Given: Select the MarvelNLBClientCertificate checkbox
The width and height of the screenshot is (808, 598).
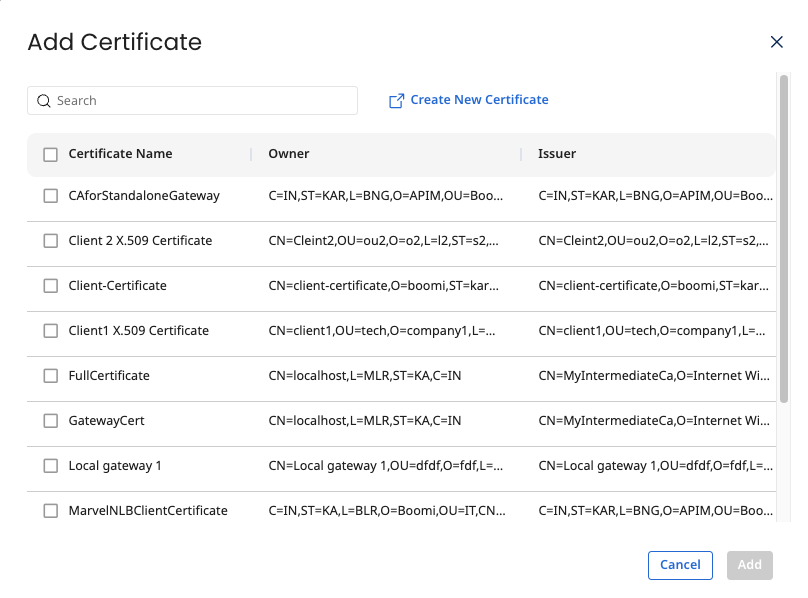Looking at the screenshot, I should click(50, 510).
